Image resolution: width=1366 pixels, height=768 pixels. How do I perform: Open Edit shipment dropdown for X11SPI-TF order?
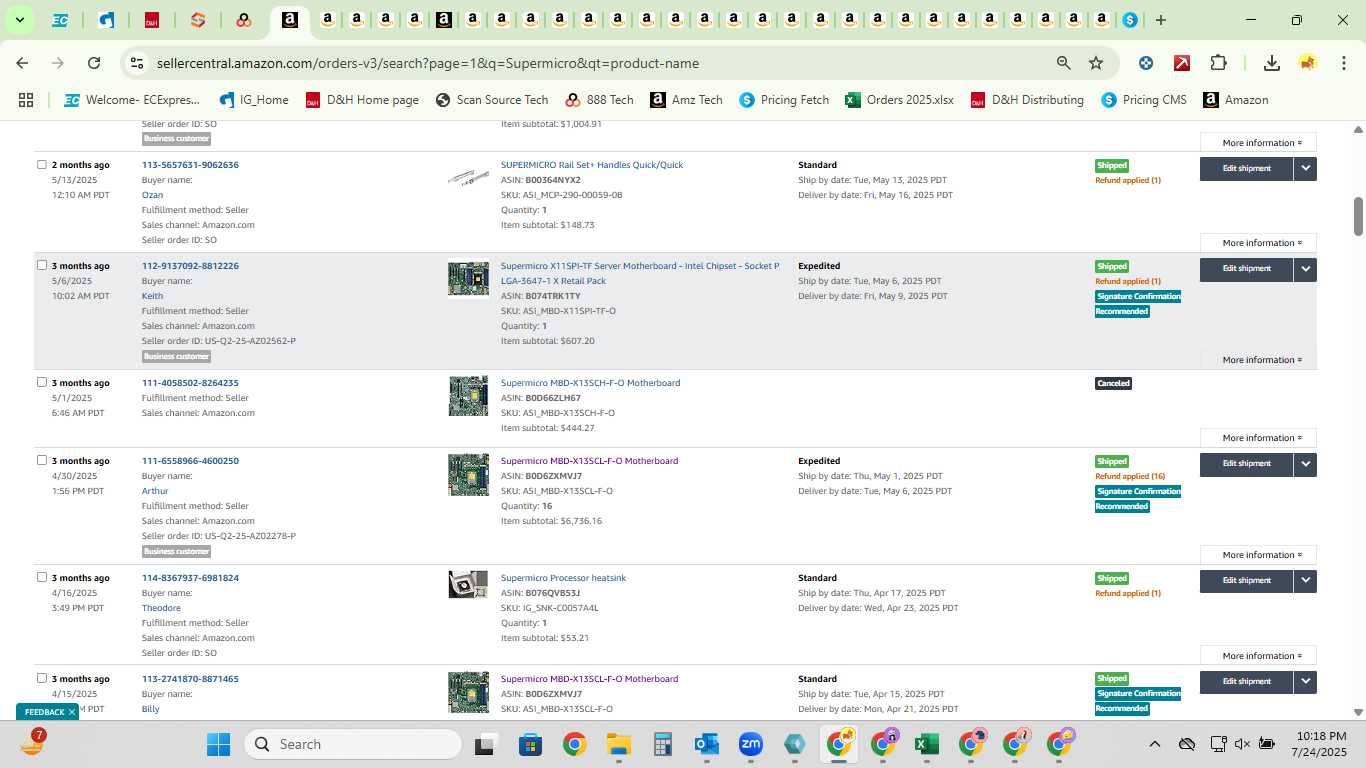point(1305,269)
